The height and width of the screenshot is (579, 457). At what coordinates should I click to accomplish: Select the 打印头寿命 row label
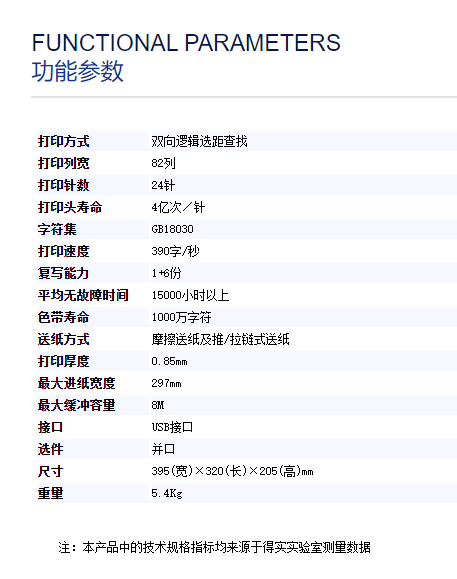tap(70, 207)
